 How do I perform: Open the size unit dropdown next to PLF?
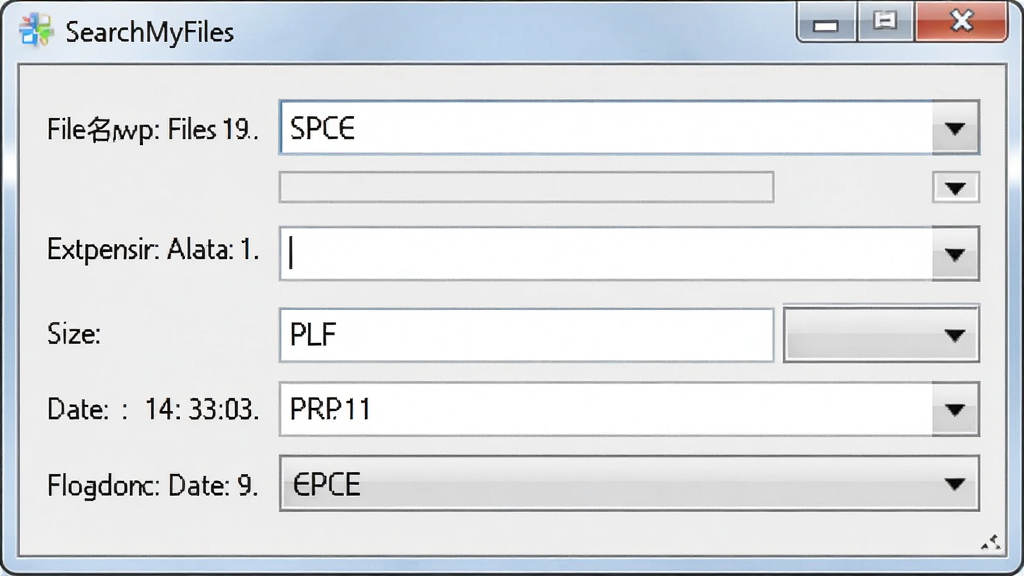[881, 334]
